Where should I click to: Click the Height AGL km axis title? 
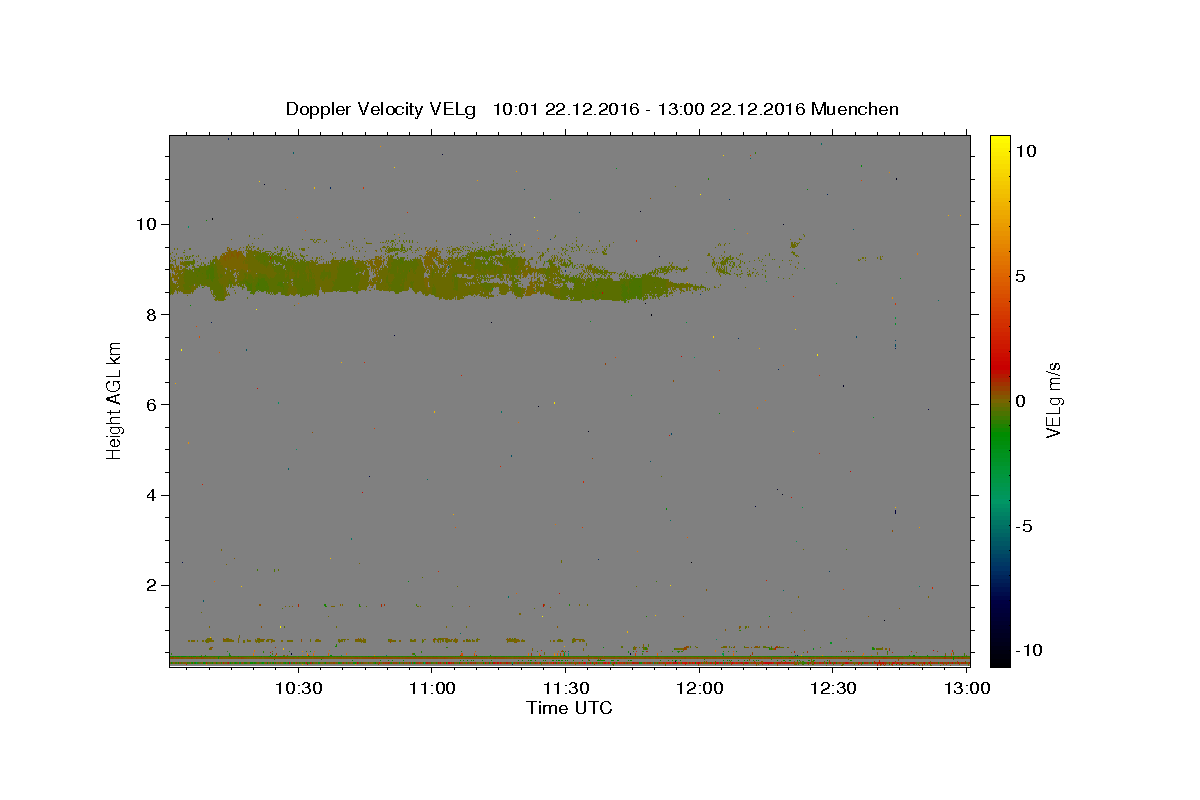tap(115, 401)
